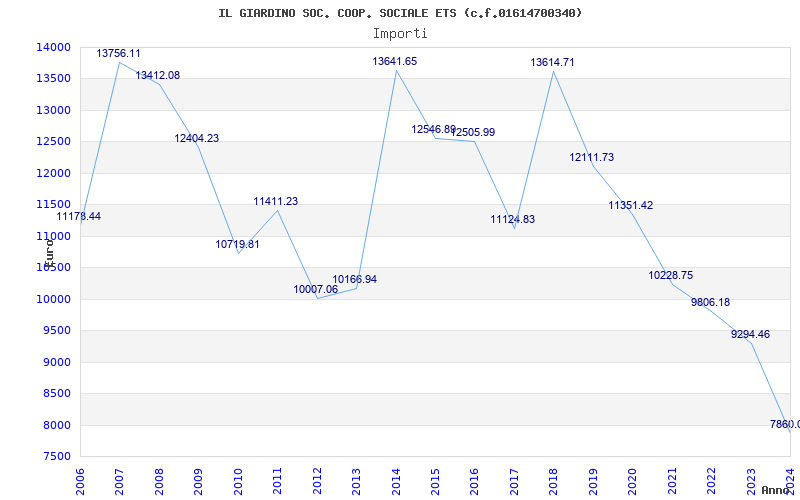Click x-axis year 2022

point(711,481)
